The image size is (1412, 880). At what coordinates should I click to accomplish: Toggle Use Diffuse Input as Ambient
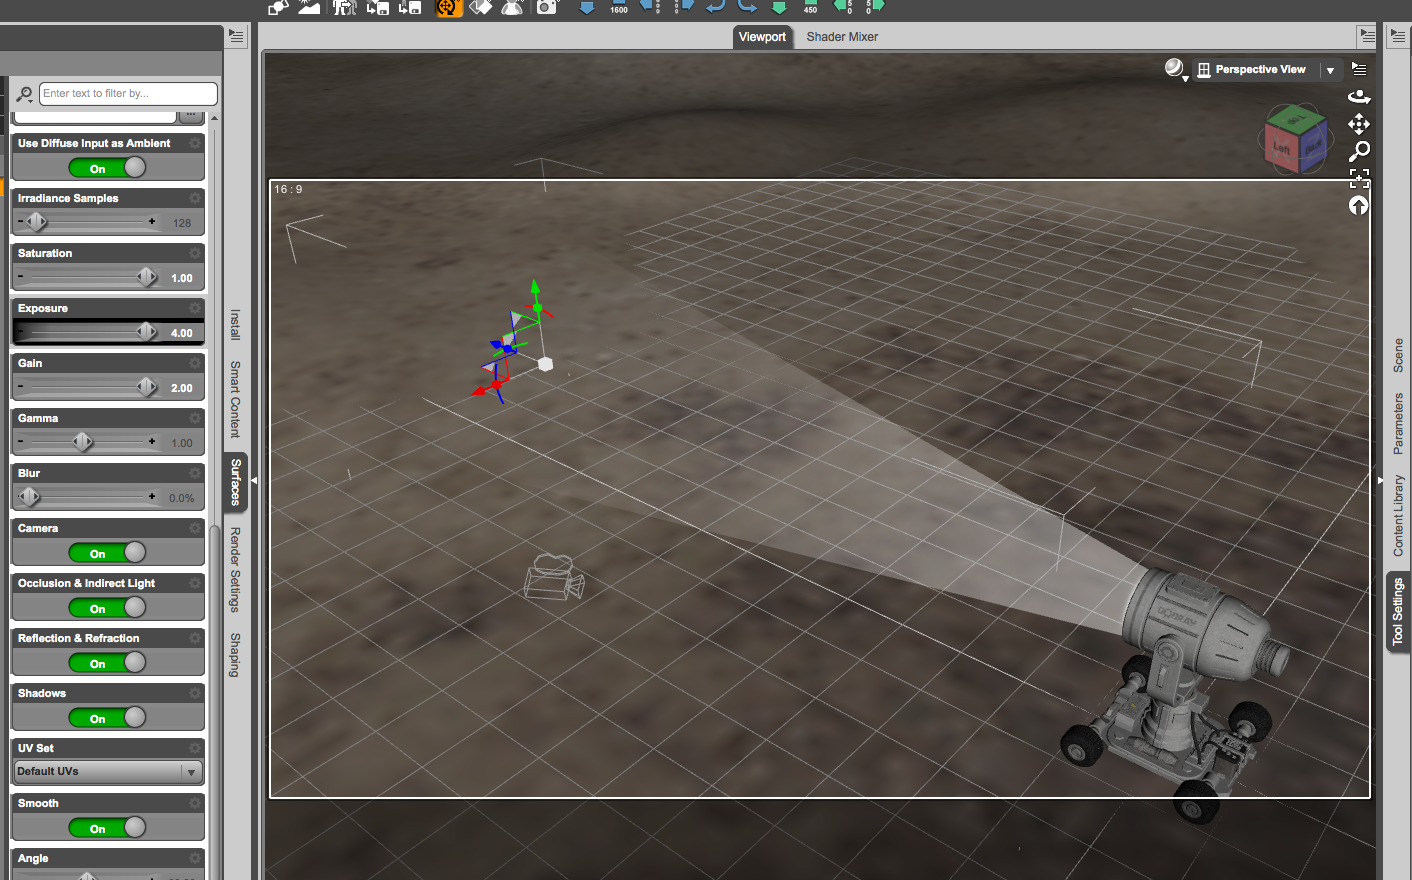click(107, 168)
